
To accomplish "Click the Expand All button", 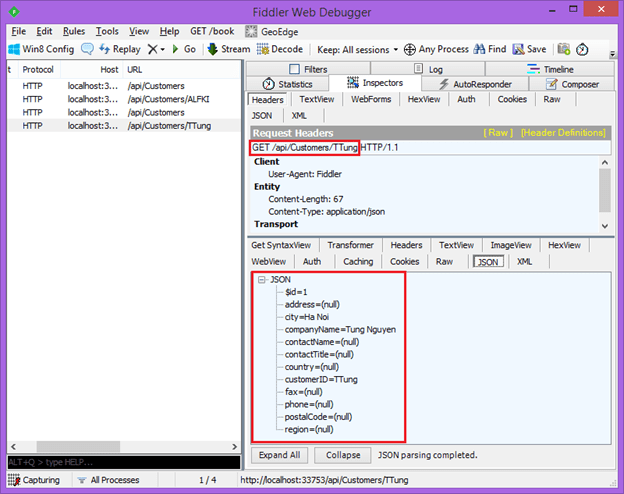I will click(279, 455).
